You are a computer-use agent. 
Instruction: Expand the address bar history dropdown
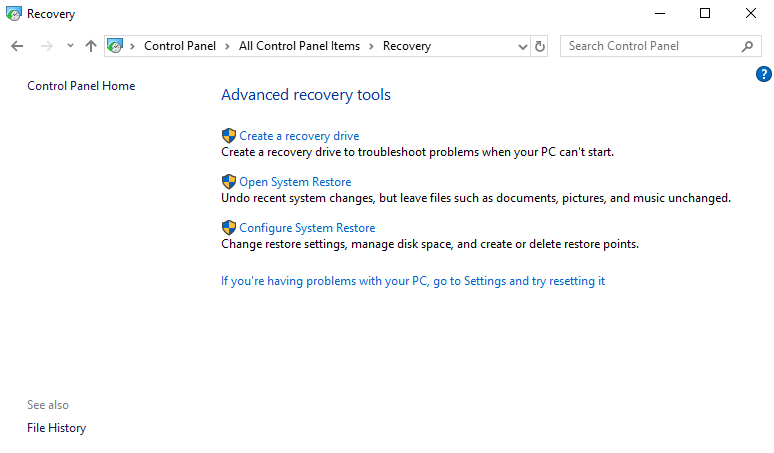(x=523, y=46)
